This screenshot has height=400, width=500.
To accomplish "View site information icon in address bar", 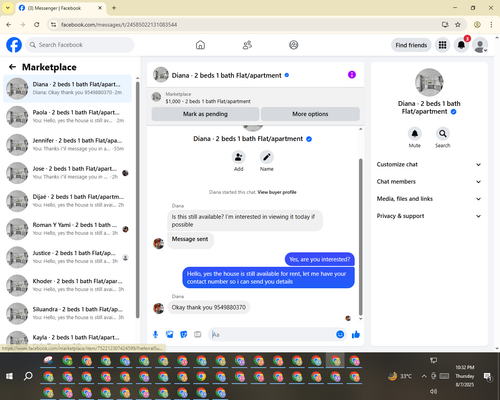I will 53,24.
